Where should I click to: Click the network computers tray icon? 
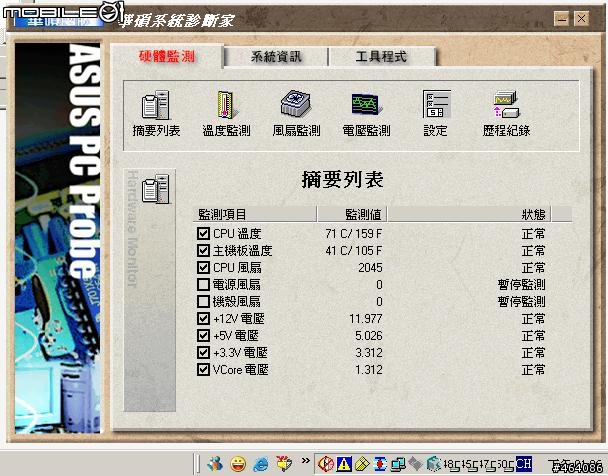[x=398, y=464]
